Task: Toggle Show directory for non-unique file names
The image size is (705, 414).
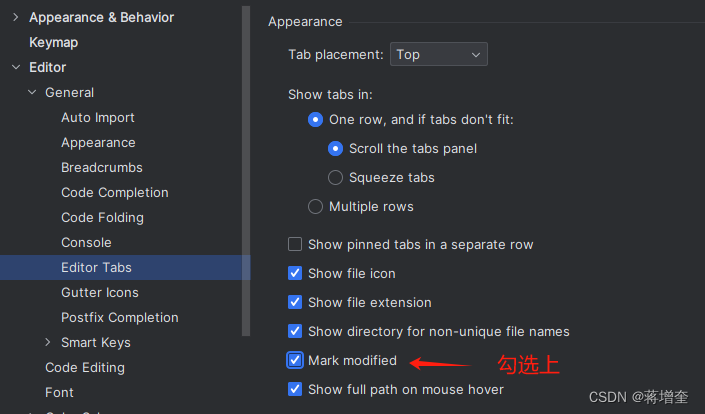Action: tap(295, 331)
